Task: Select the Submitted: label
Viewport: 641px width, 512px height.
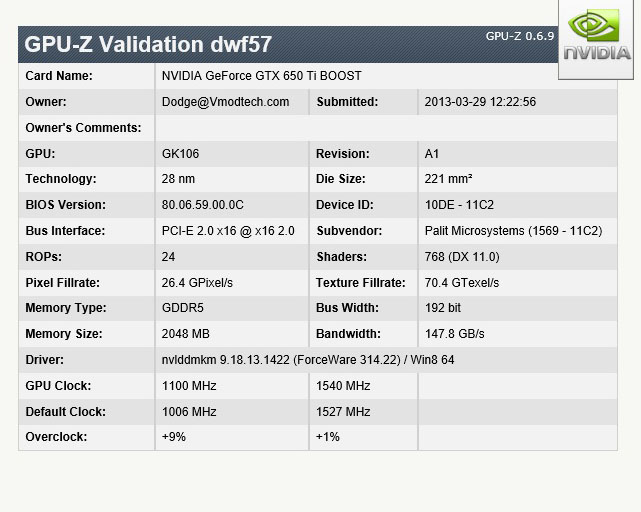Action: coord(347,102)
